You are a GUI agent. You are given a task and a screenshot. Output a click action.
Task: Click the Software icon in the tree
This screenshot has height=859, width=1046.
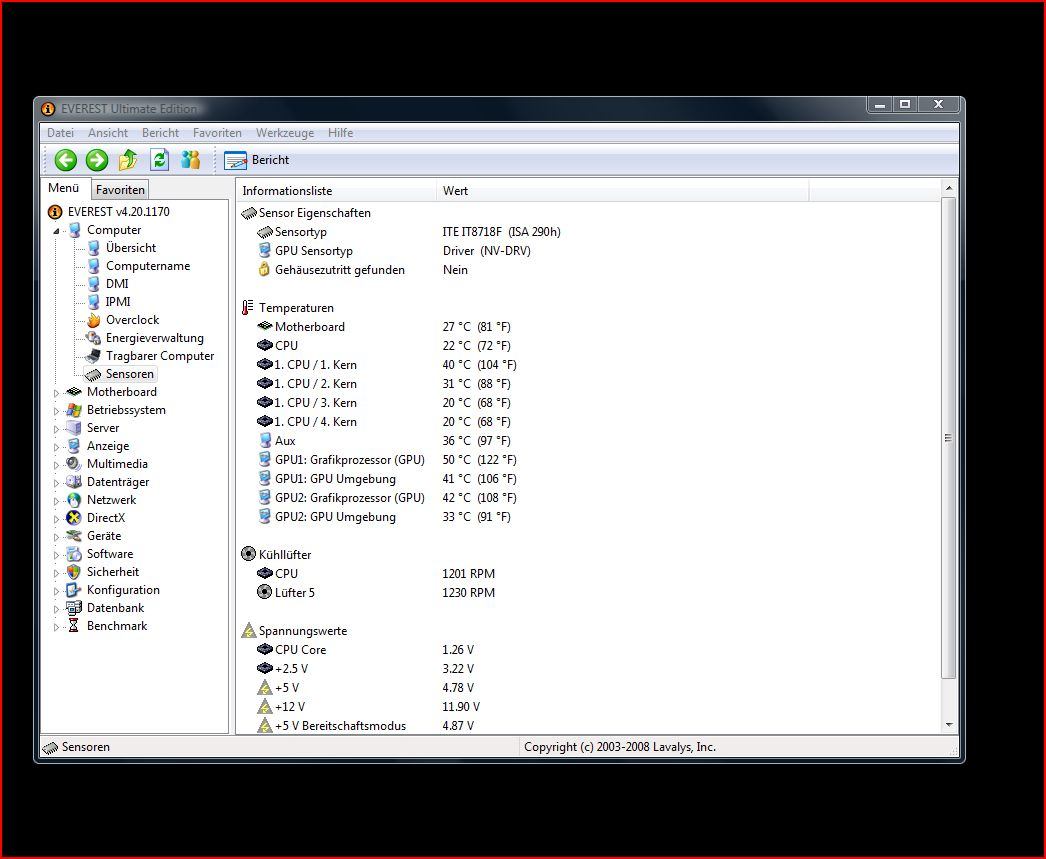point(74,554)
